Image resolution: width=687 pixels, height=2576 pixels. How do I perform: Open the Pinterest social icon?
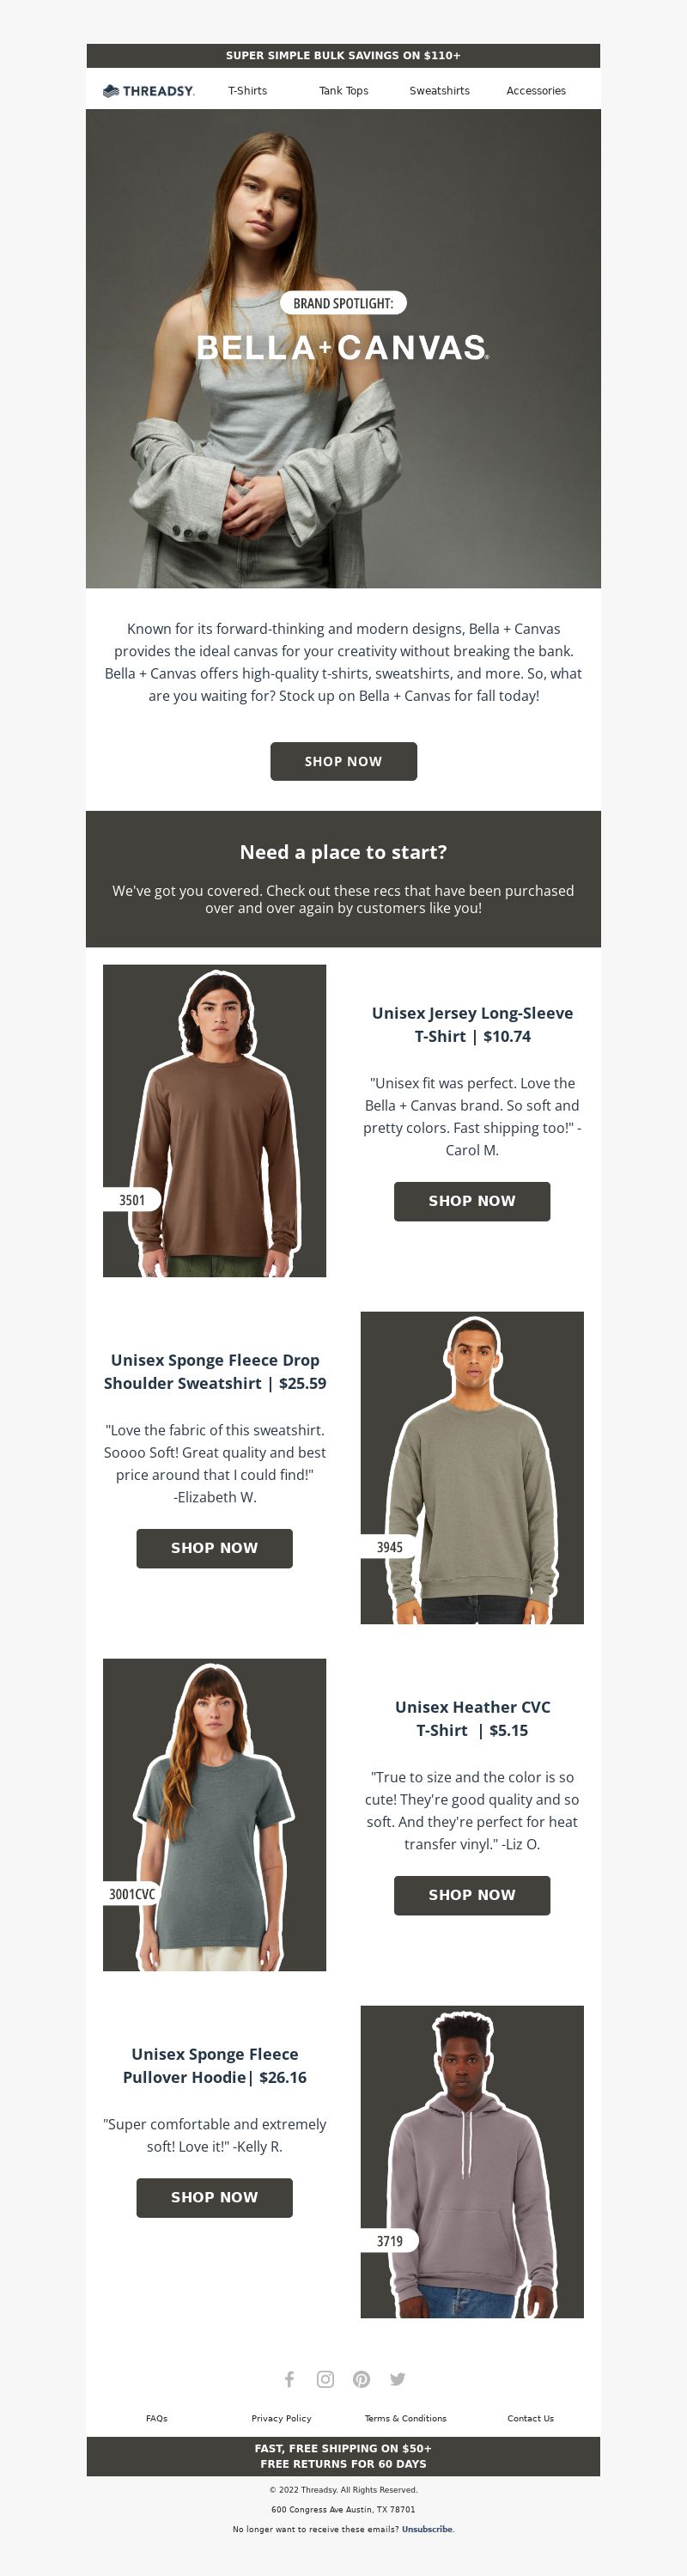[x=361, y=2379]
